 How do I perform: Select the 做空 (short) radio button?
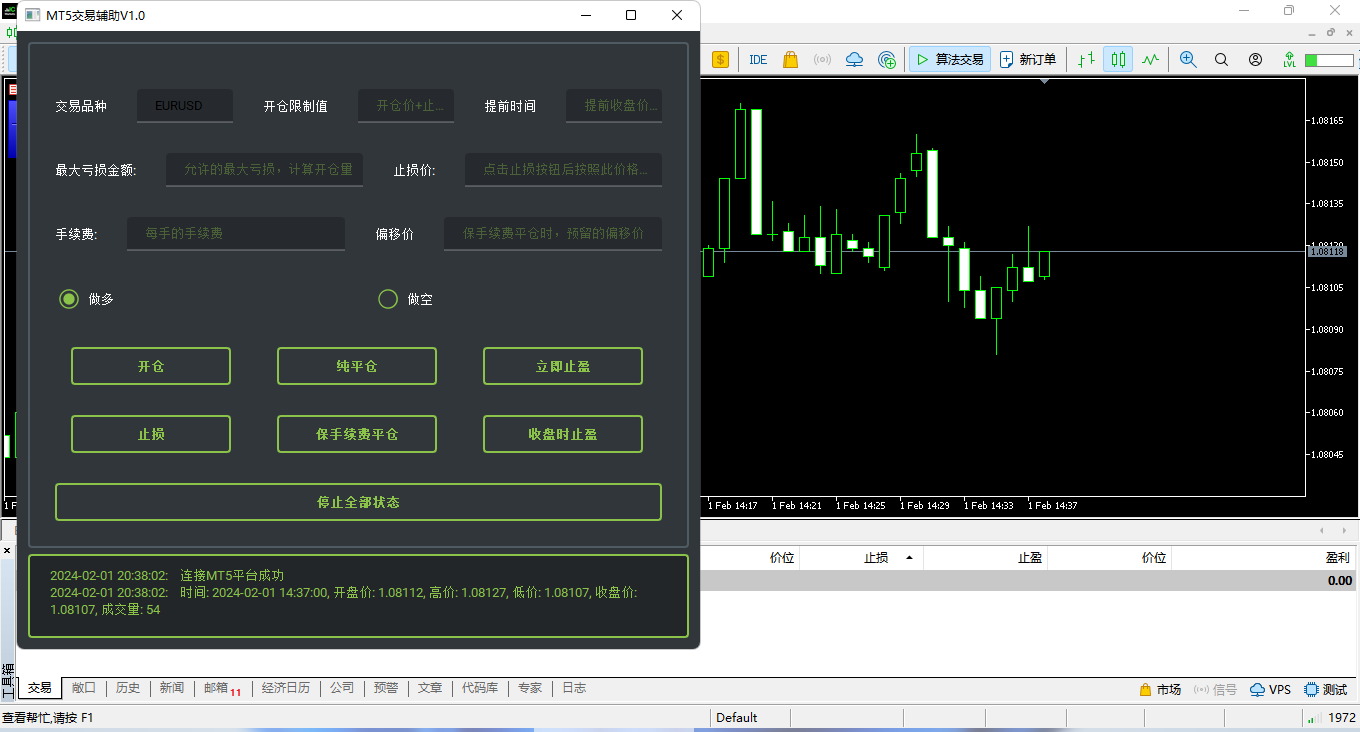tap(388, 298)
